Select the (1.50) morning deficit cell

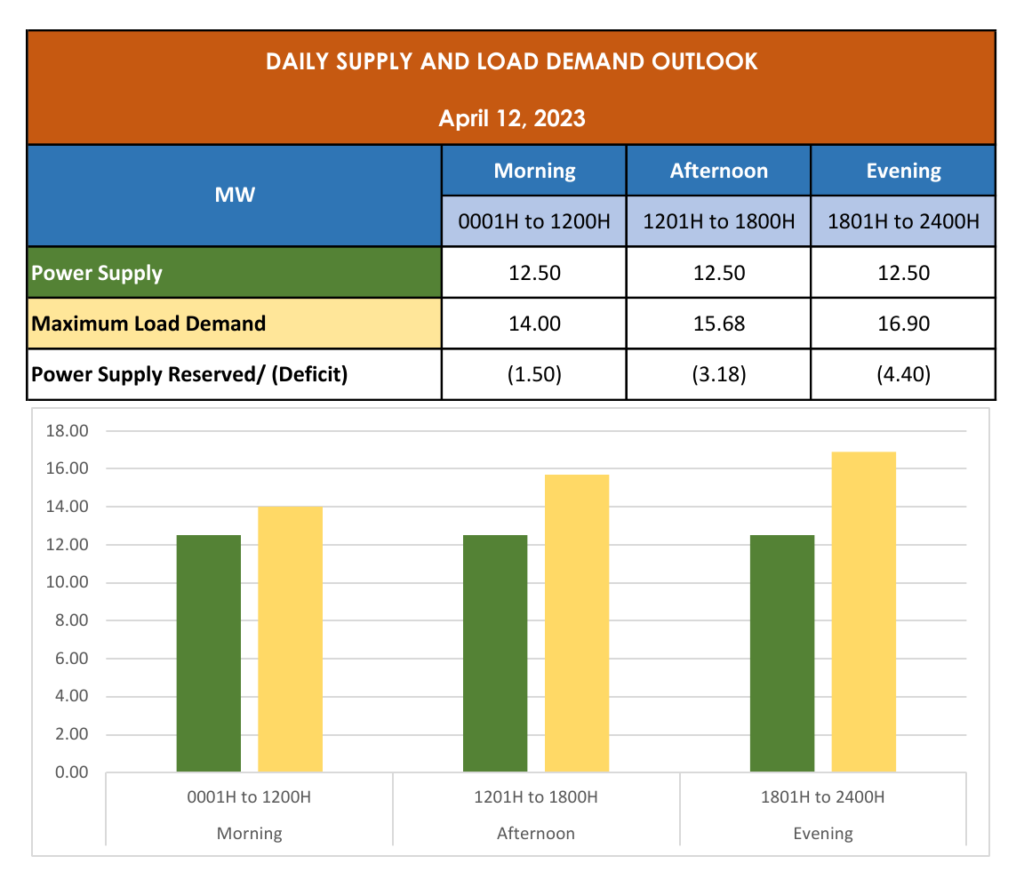[x=534, y=375]
